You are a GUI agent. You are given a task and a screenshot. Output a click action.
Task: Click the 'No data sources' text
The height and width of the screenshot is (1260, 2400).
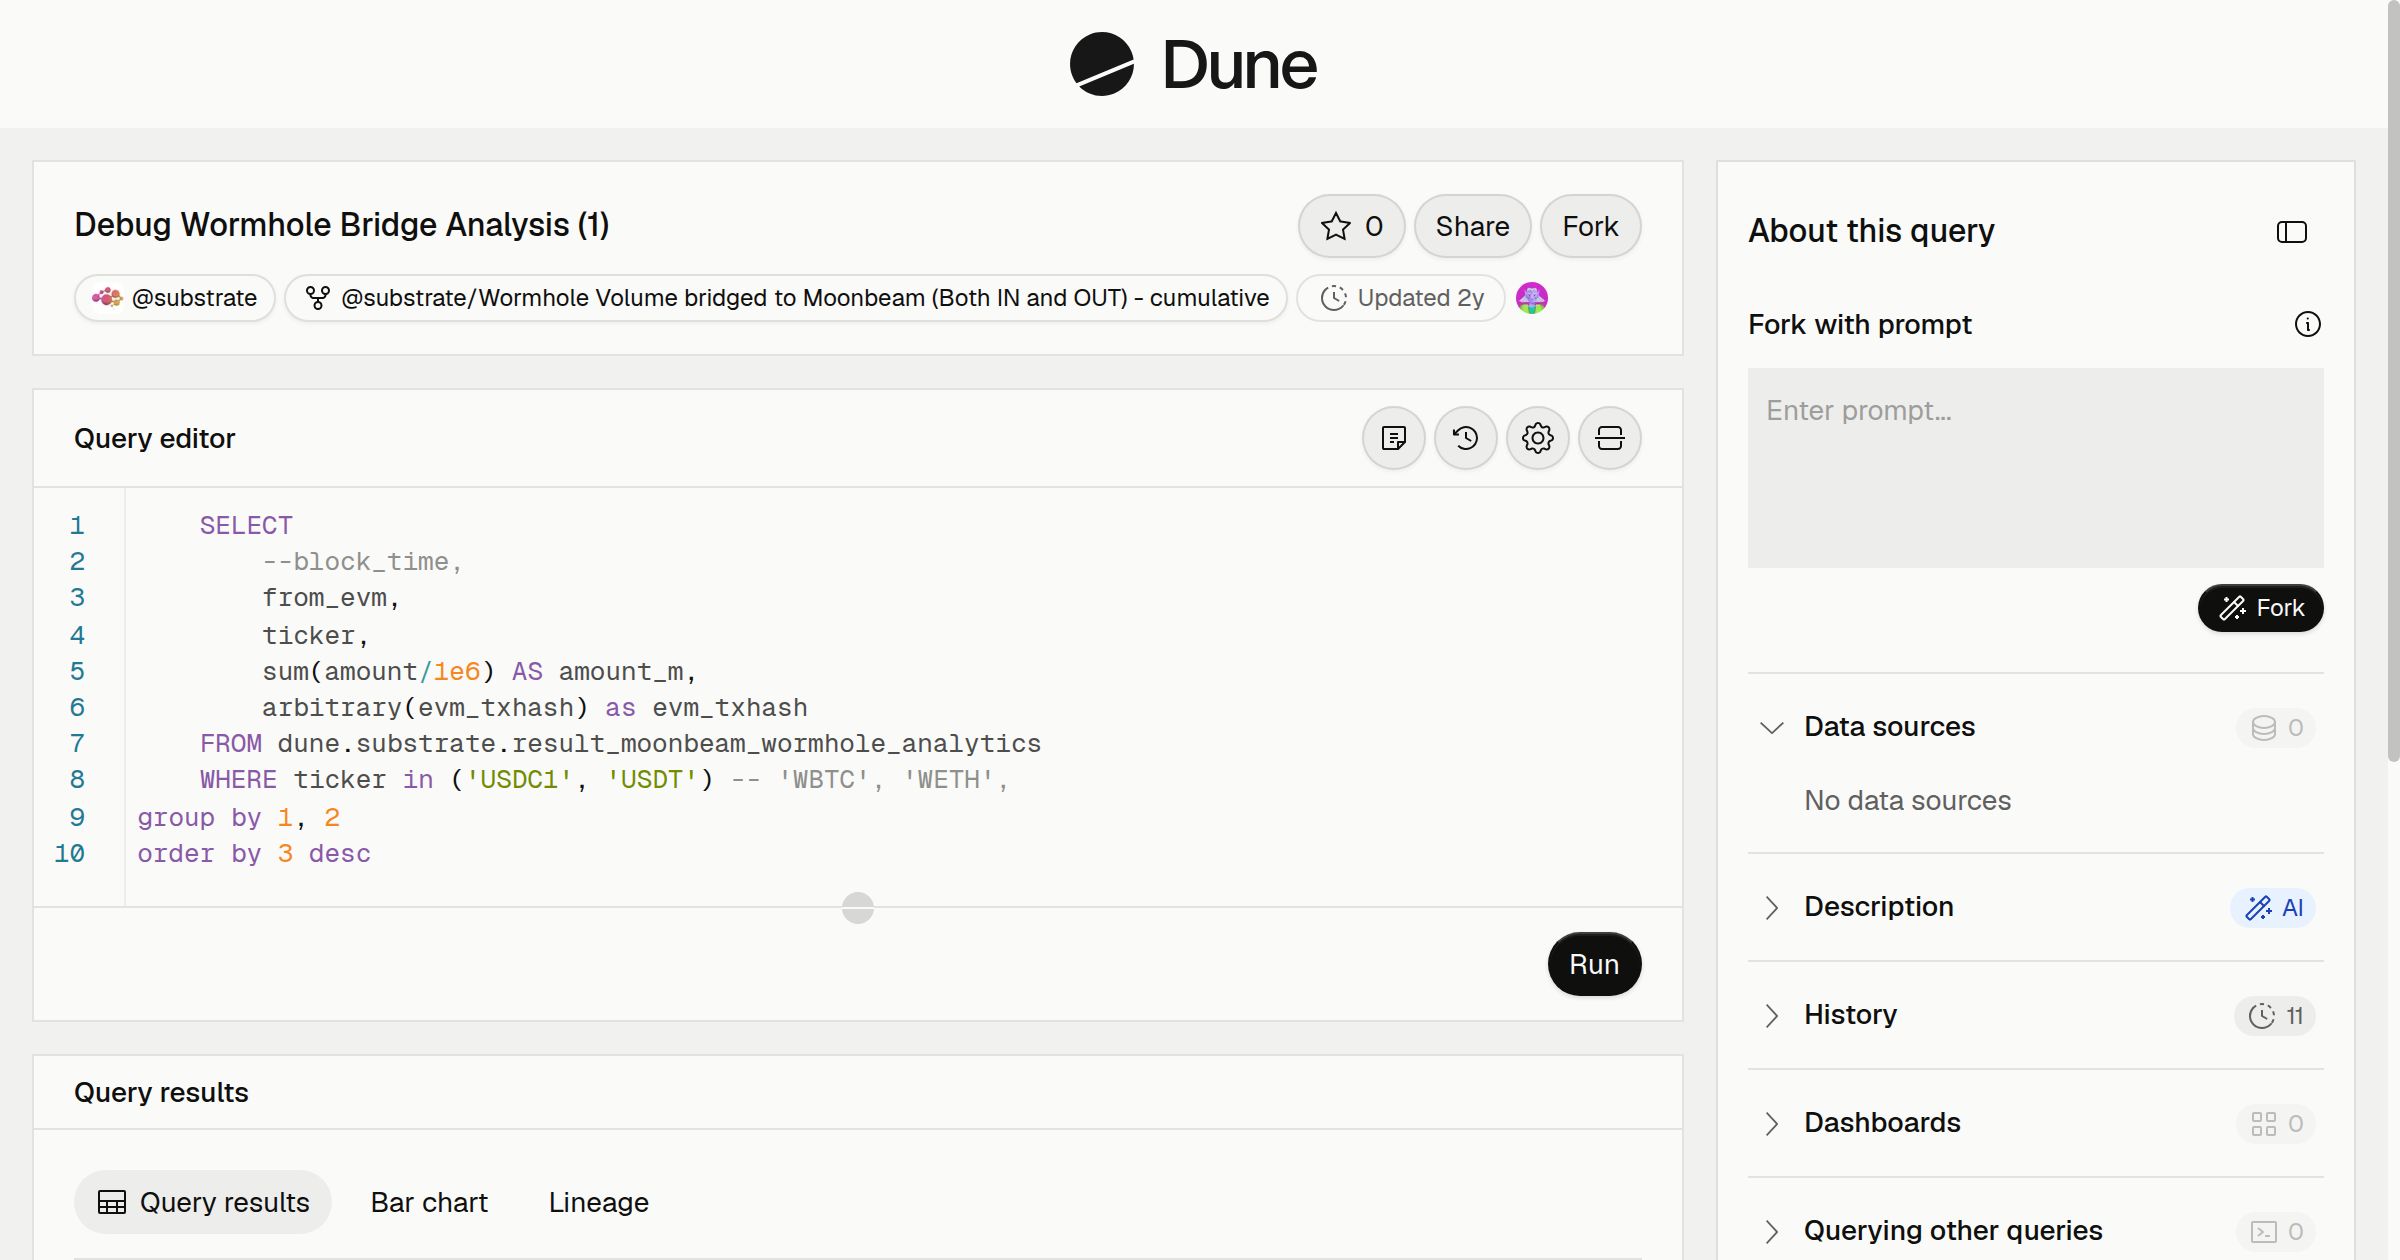click(x=1907, y=801)
